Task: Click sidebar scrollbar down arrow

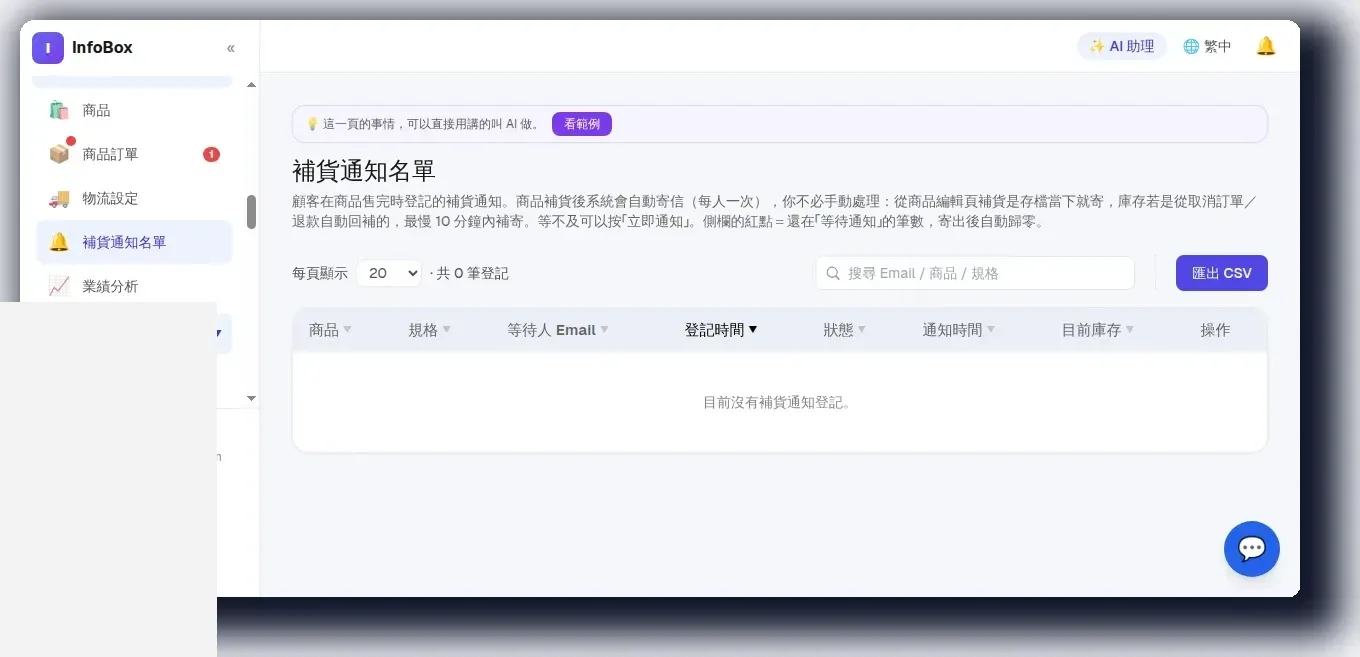Action: (251, 398)
